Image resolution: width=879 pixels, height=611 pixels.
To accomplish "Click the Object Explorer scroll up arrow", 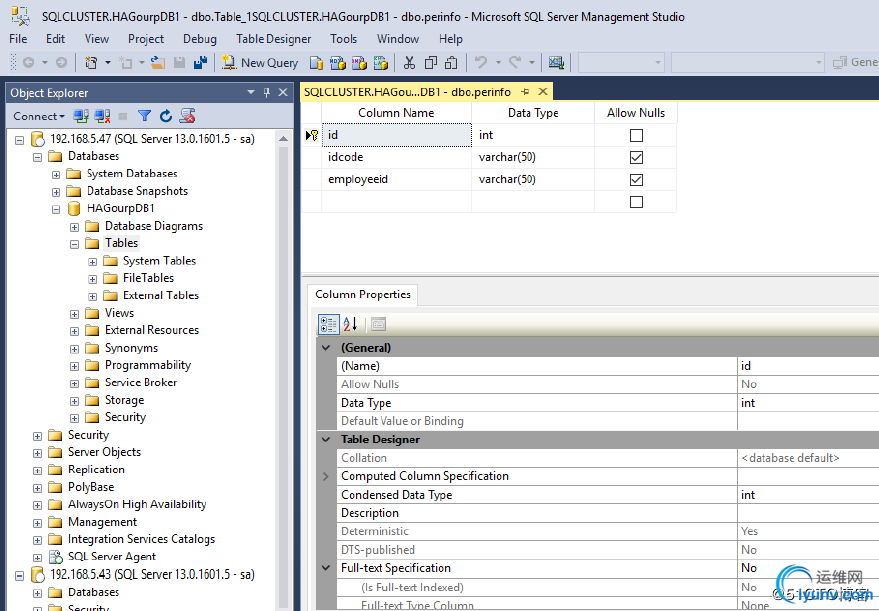I will 284,138.
